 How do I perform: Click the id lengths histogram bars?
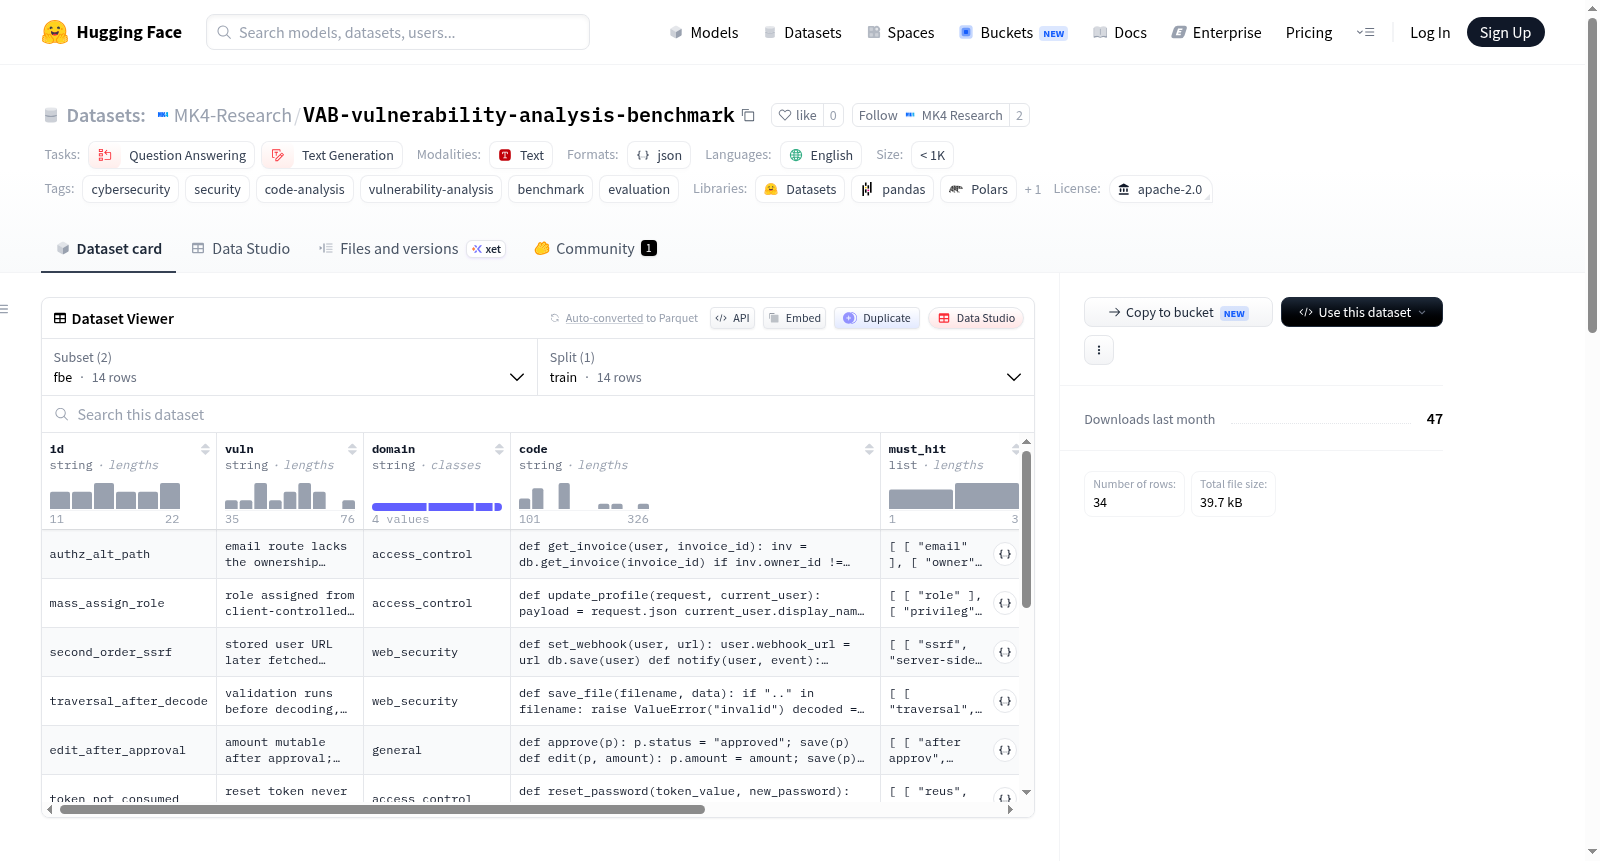(x=115, y=496)
